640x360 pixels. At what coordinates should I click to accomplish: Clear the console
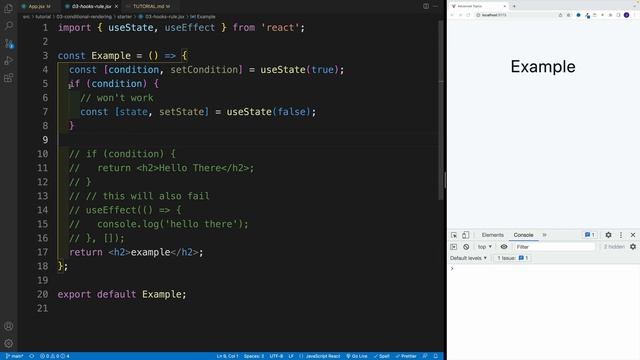tap(466, 247)
